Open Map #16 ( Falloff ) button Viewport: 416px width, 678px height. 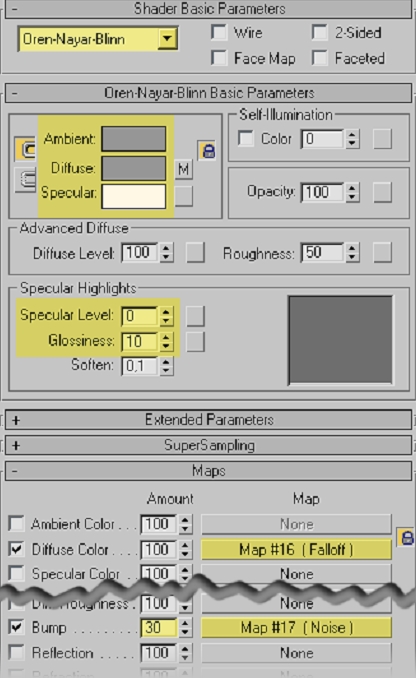297,550
